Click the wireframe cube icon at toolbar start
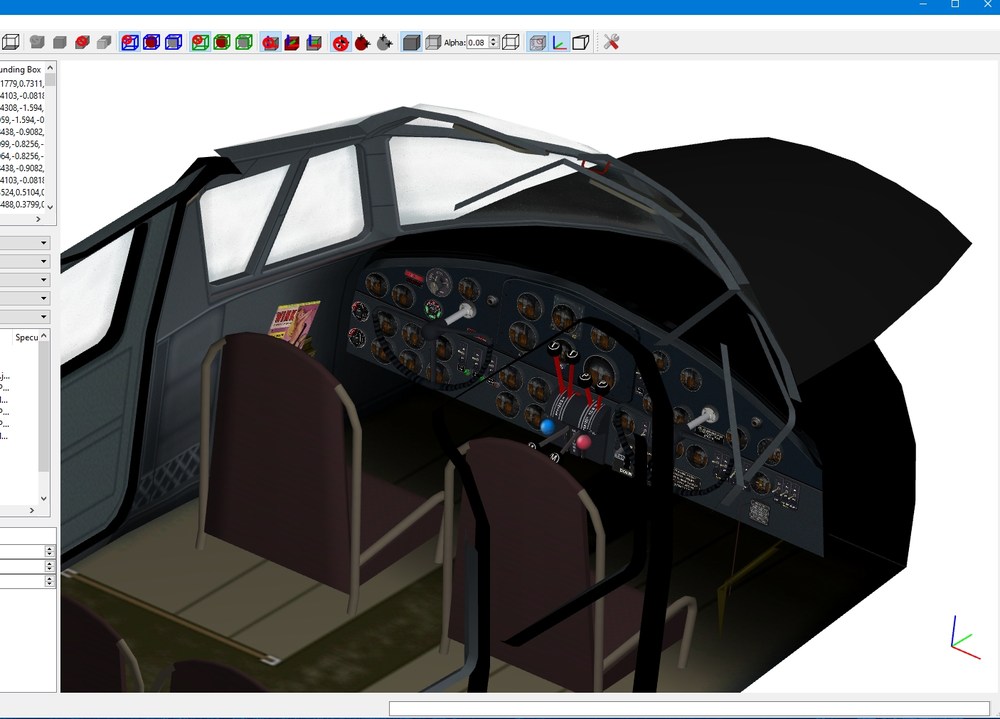The height and width of the screenshot is (719, 1000). [x=10, y=43]
